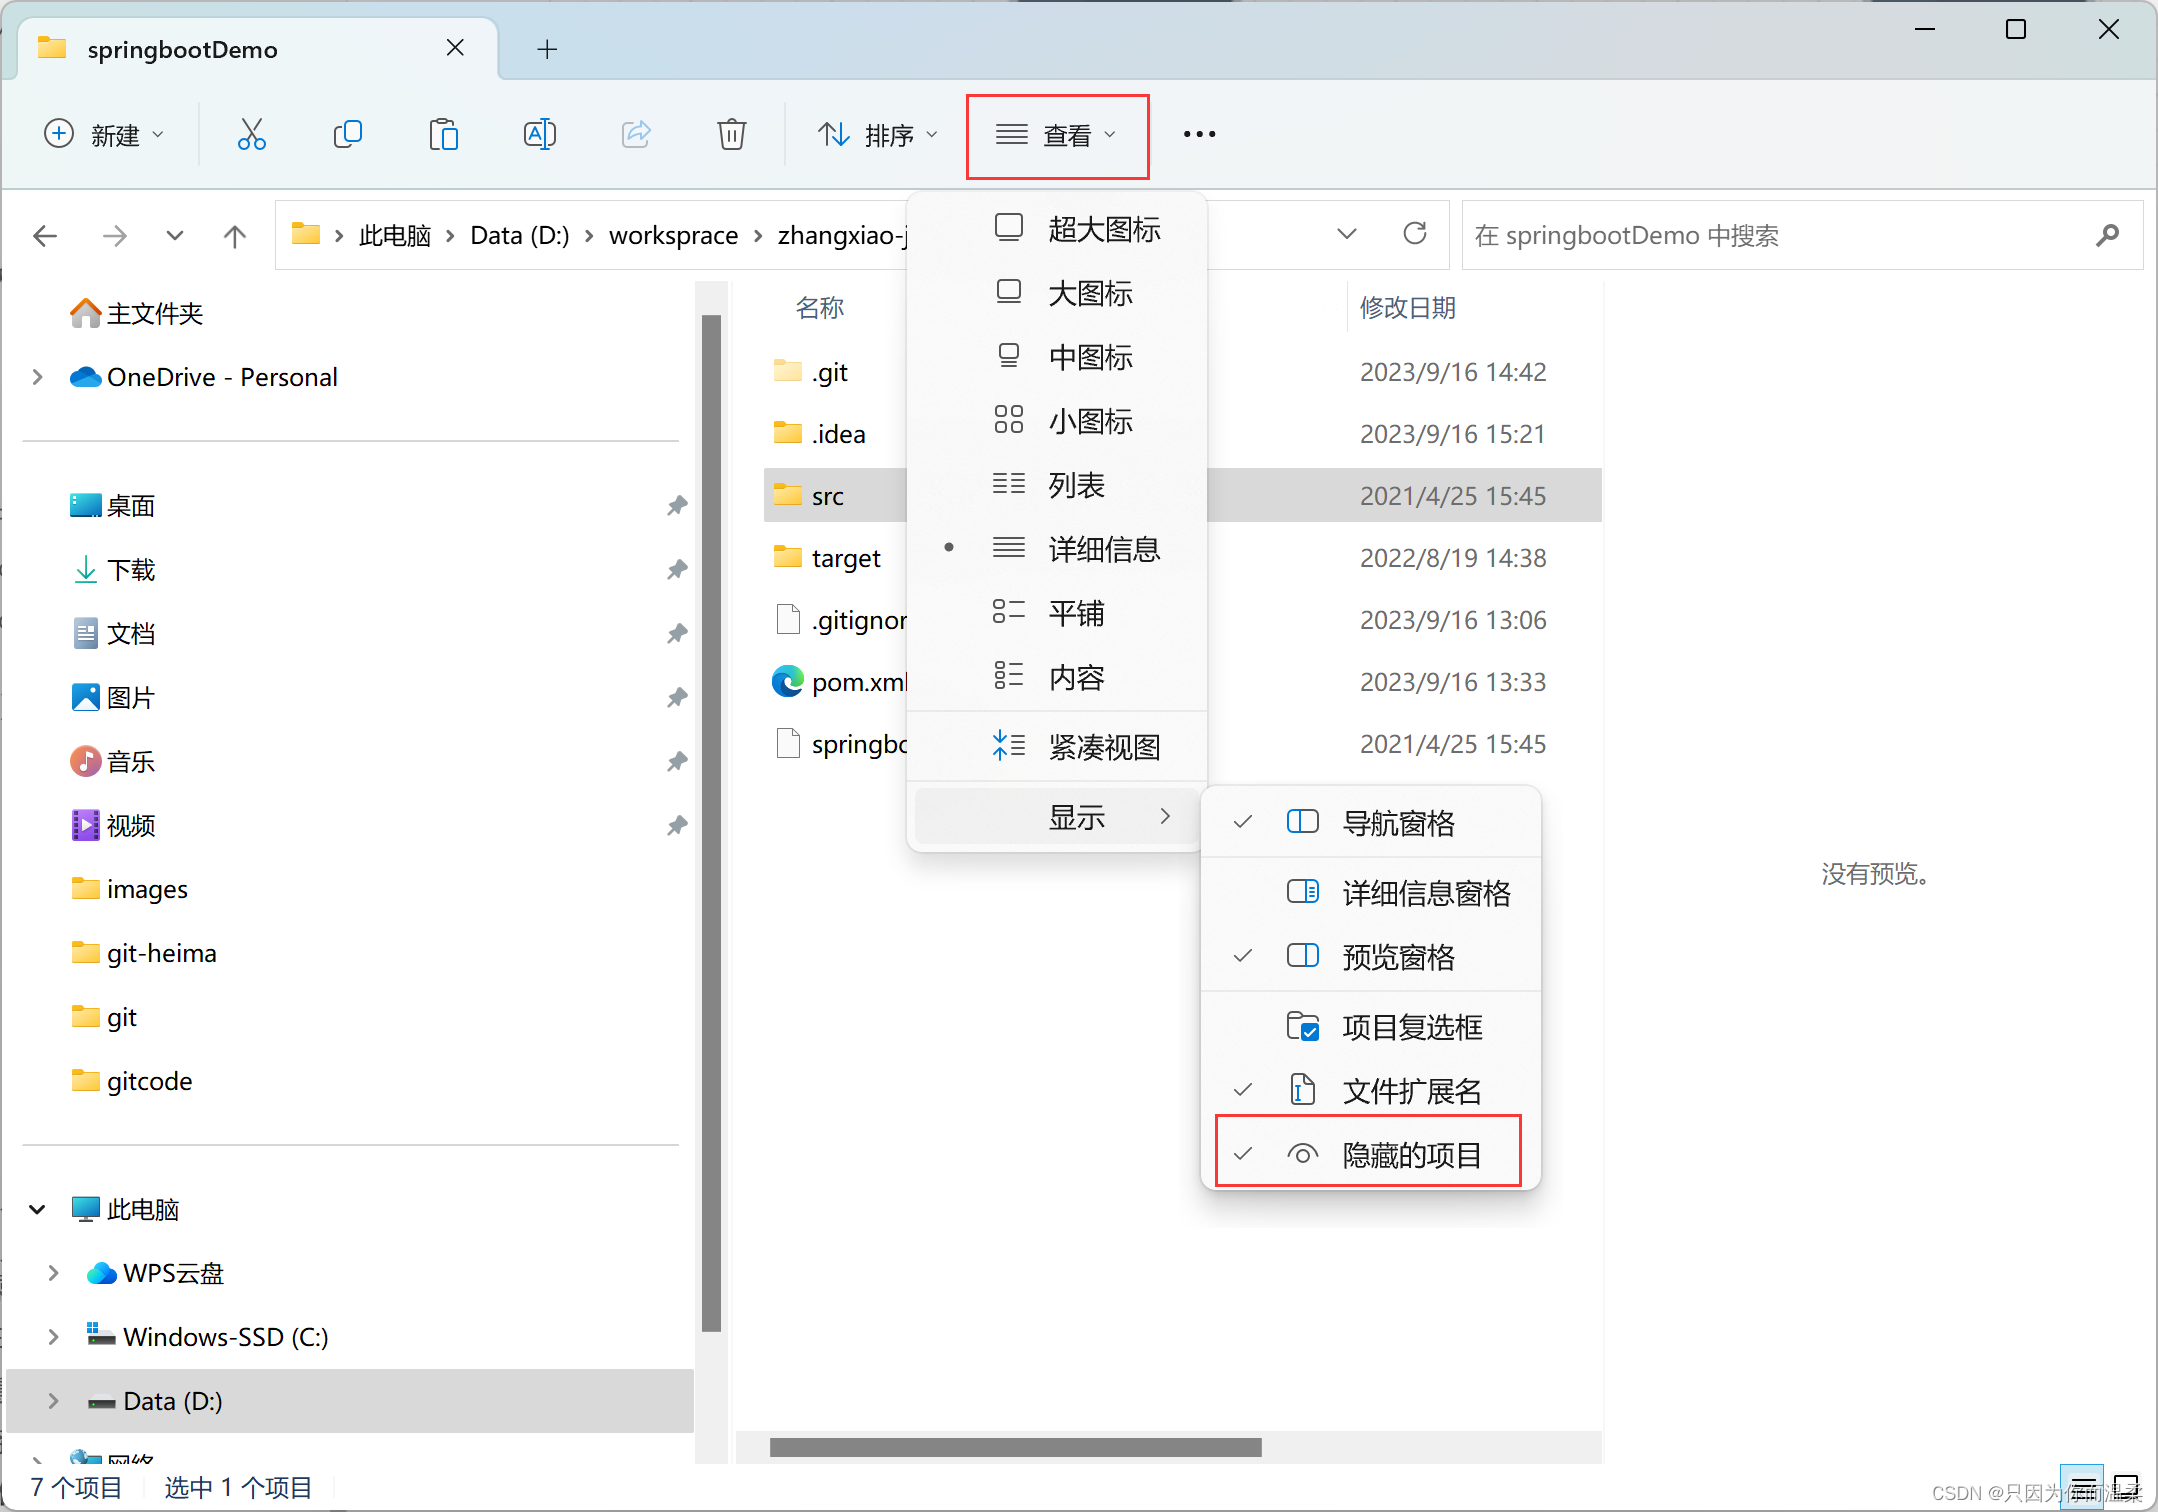Click the Cut scissors icon in toolbar
Image resolution: width=2158 pixels, height=1512 pixels.
(251, 134)
